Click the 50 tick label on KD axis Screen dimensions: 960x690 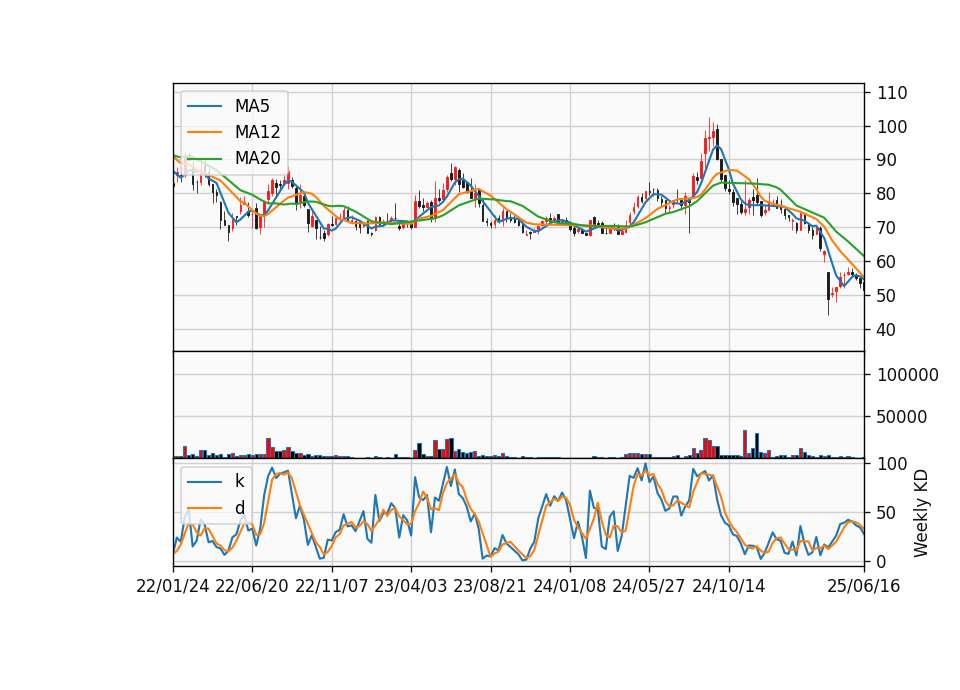tap(887, 513)
